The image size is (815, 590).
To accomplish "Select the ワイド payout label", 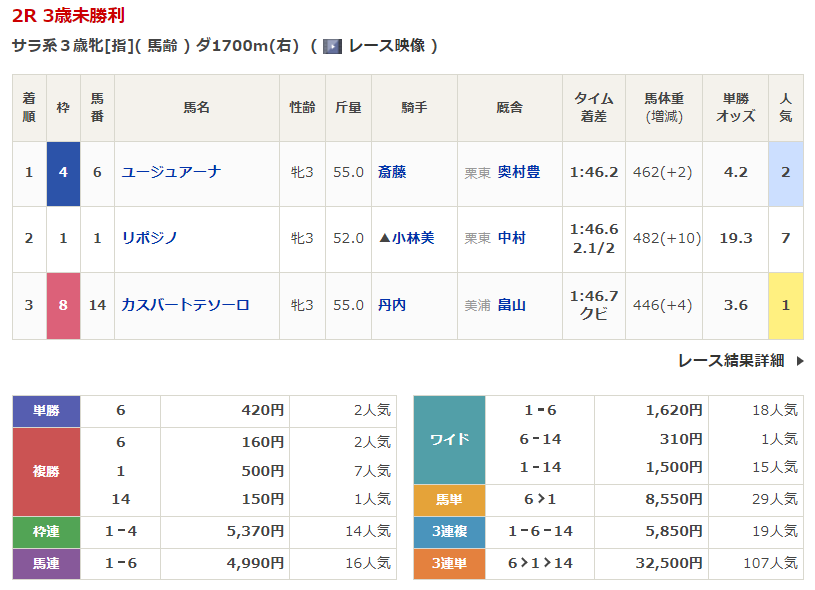I will [449, 439].
